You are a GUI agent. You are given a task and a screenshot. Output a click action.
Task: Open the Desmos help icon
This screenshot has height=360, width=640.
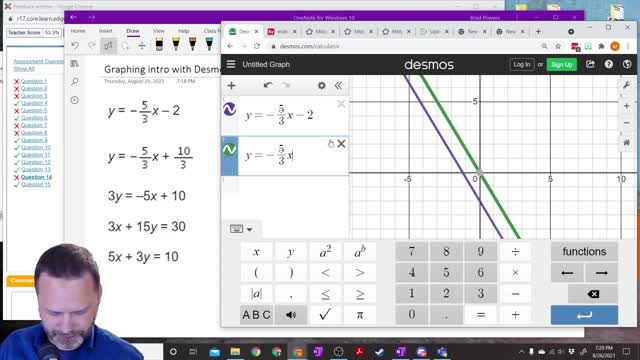609,64
